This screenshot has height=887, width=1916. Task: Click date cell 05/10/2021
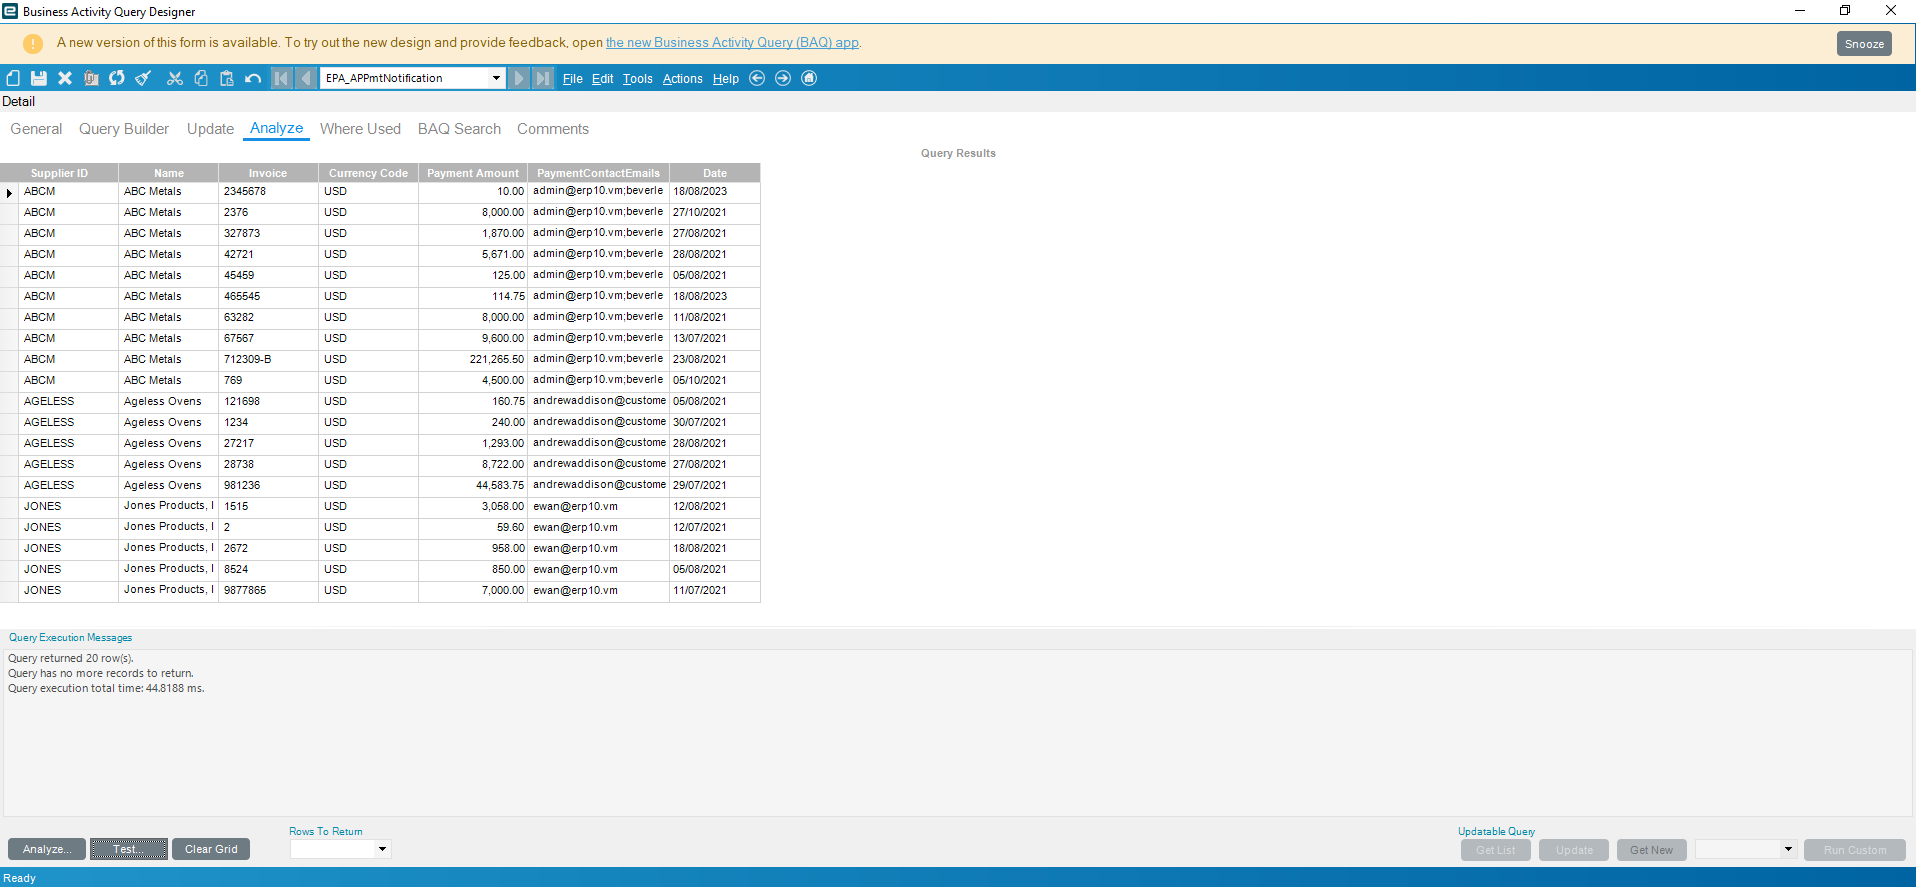coord(714,381)
